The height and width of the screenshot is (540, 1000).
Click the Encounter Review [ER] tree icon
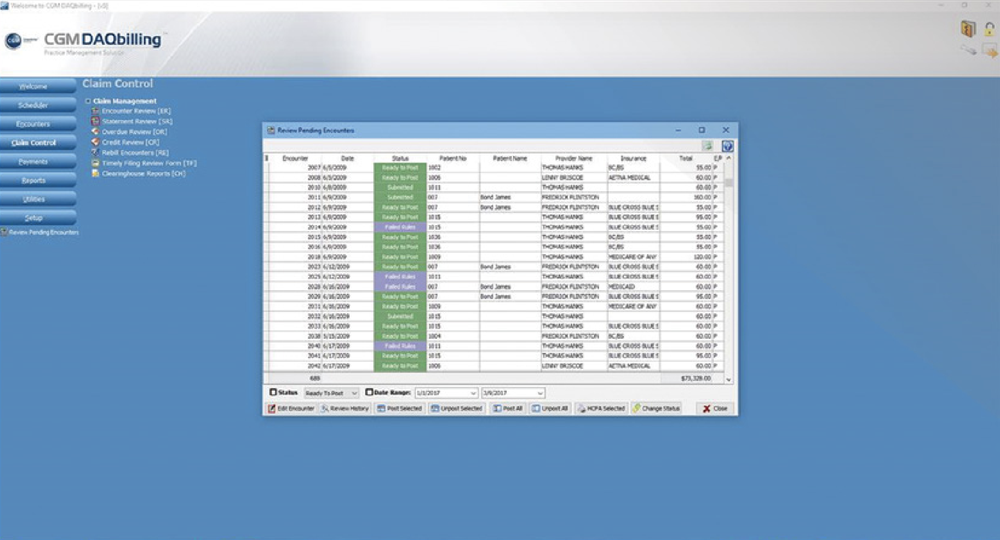(96, 111)
